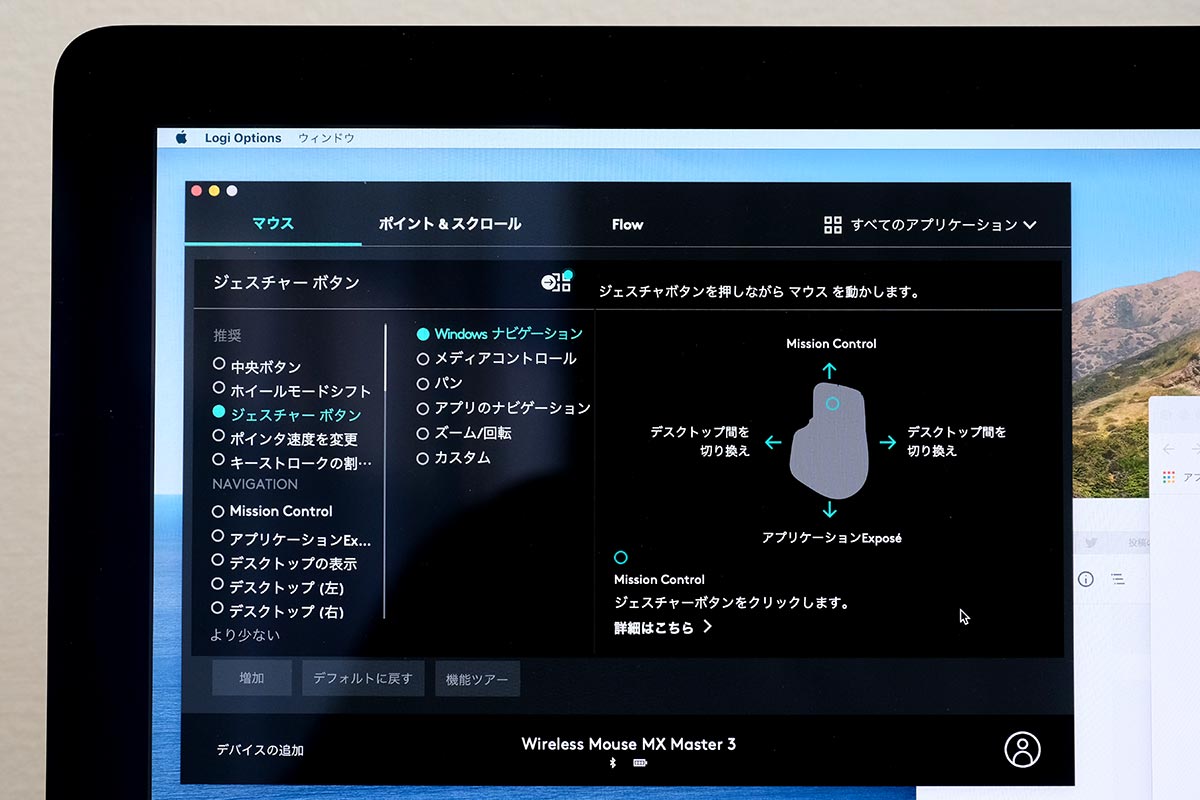Click the right arrow beside mouse

tap(888, 442)
